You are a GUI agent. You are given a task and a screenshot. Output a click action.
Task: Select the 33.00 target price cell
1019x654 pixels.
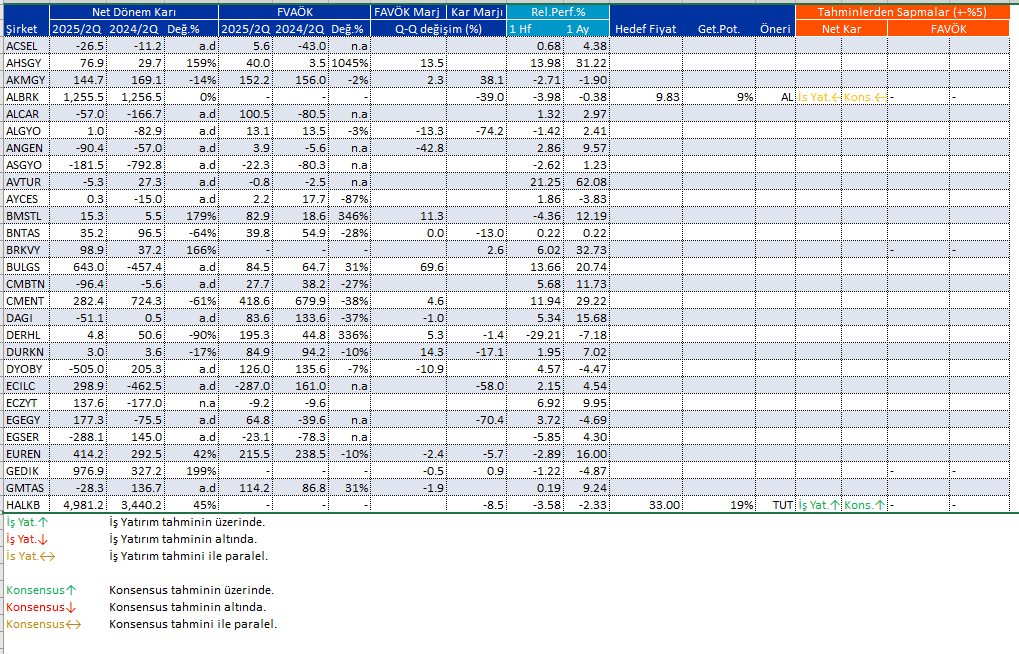[x=664, y=505]
